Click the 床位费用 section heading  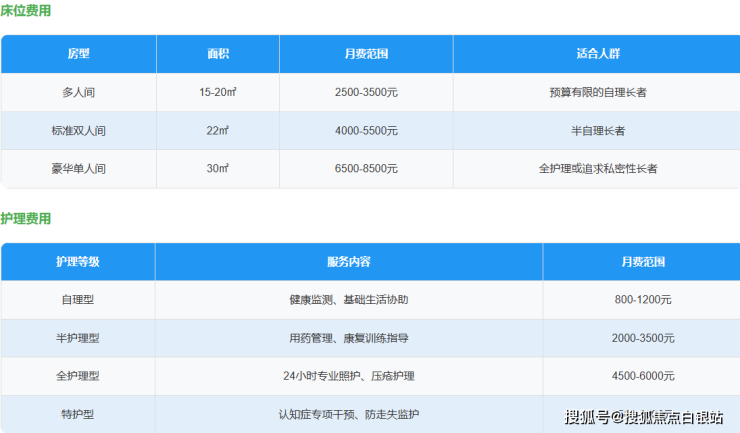26,11
